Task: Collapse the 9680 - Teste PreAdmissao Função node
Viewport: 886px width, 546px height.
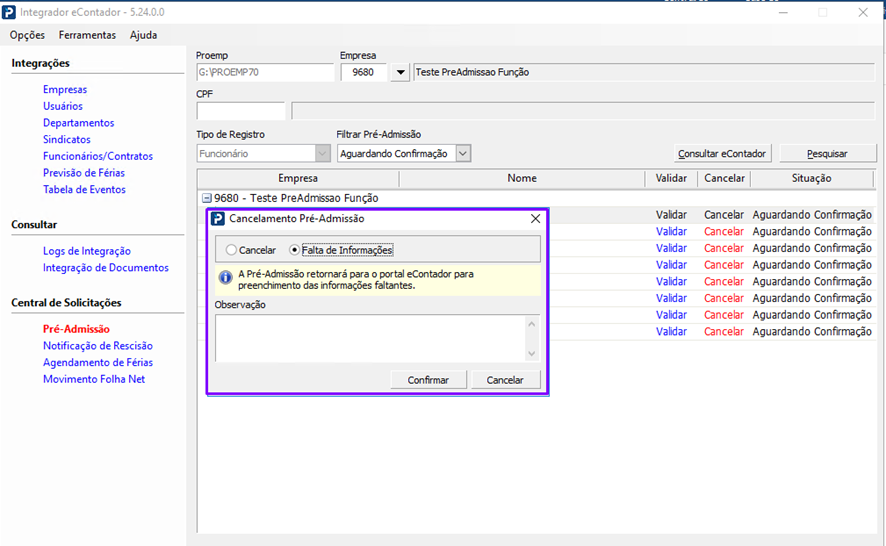Action: 207,198
